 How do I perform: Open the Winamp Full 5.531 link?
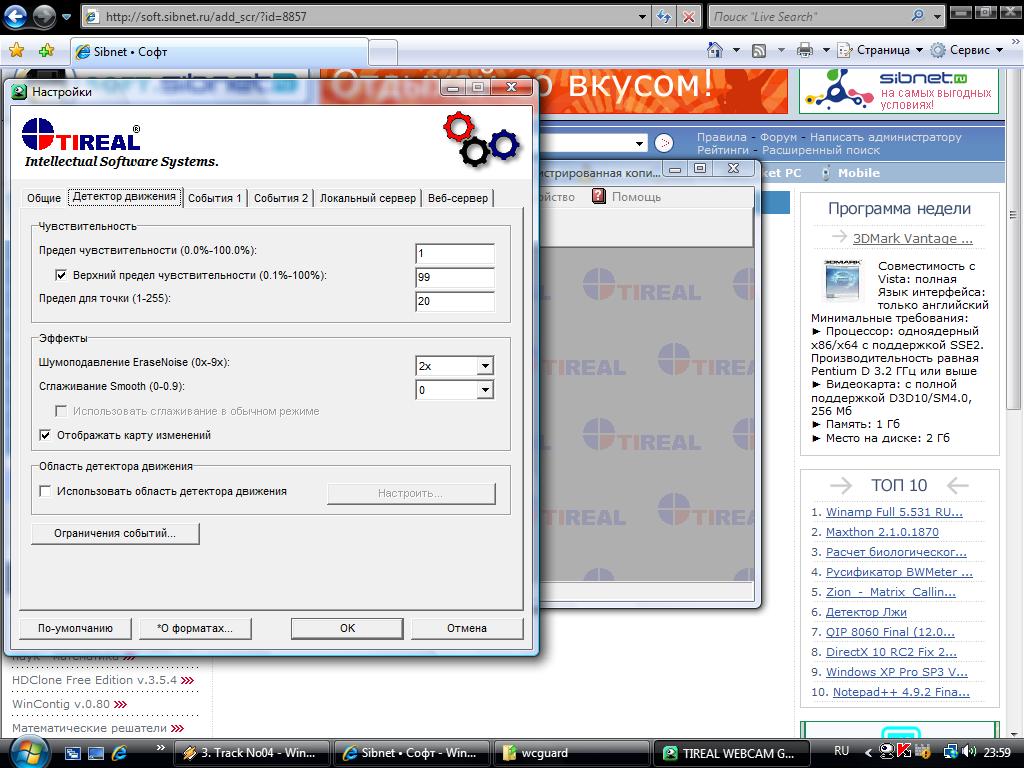[893, 512]
